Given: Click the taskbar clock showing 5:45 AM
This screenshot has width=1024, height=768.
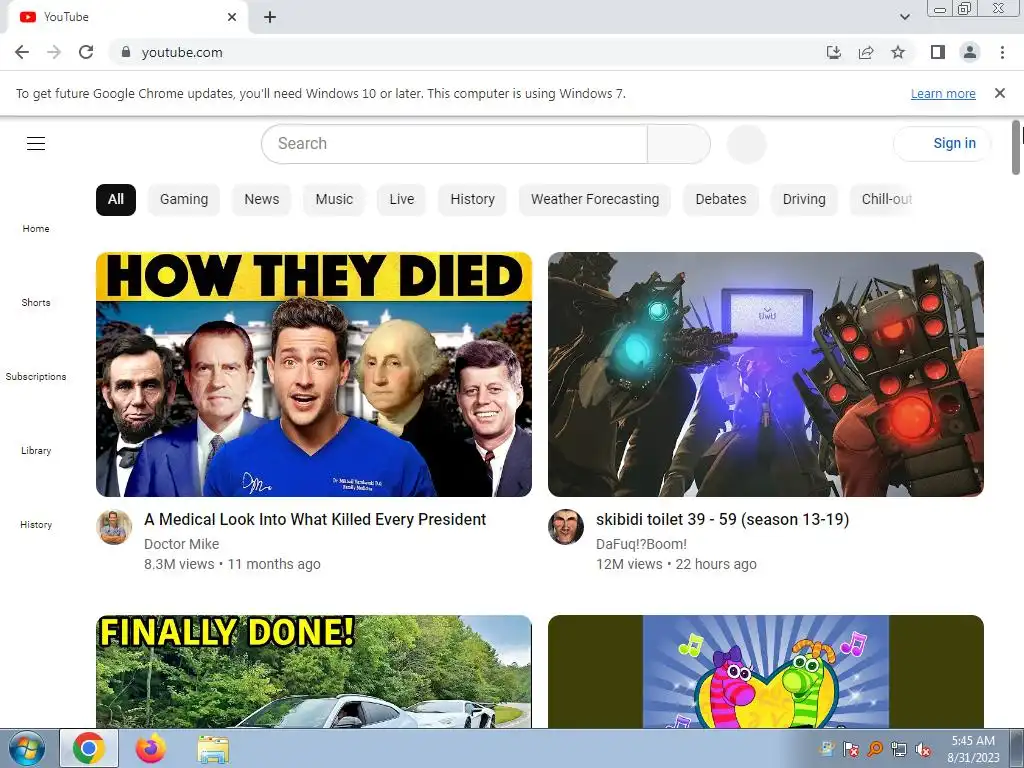Looking at the screenshot, I should click(973, 749).
